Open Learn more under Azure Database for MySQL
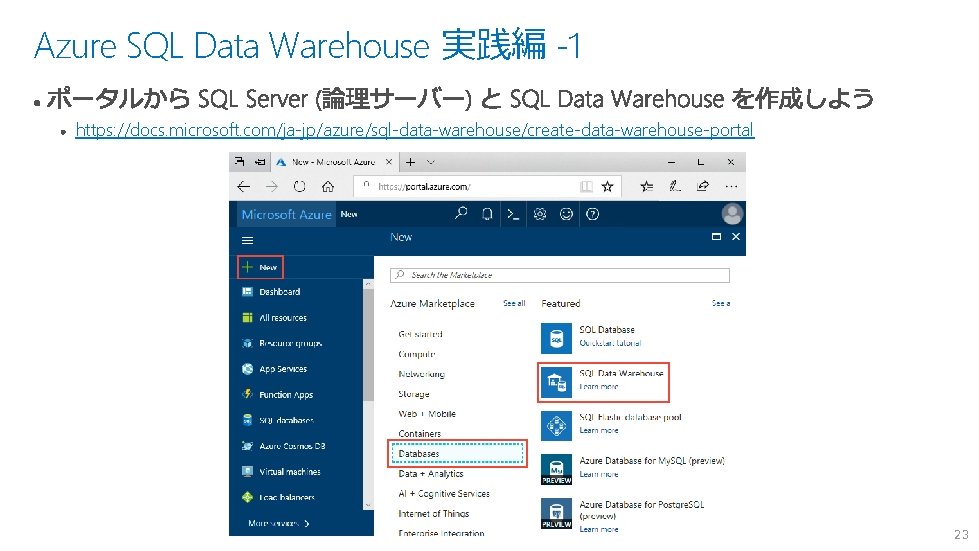979x551 pixels. 599,474
